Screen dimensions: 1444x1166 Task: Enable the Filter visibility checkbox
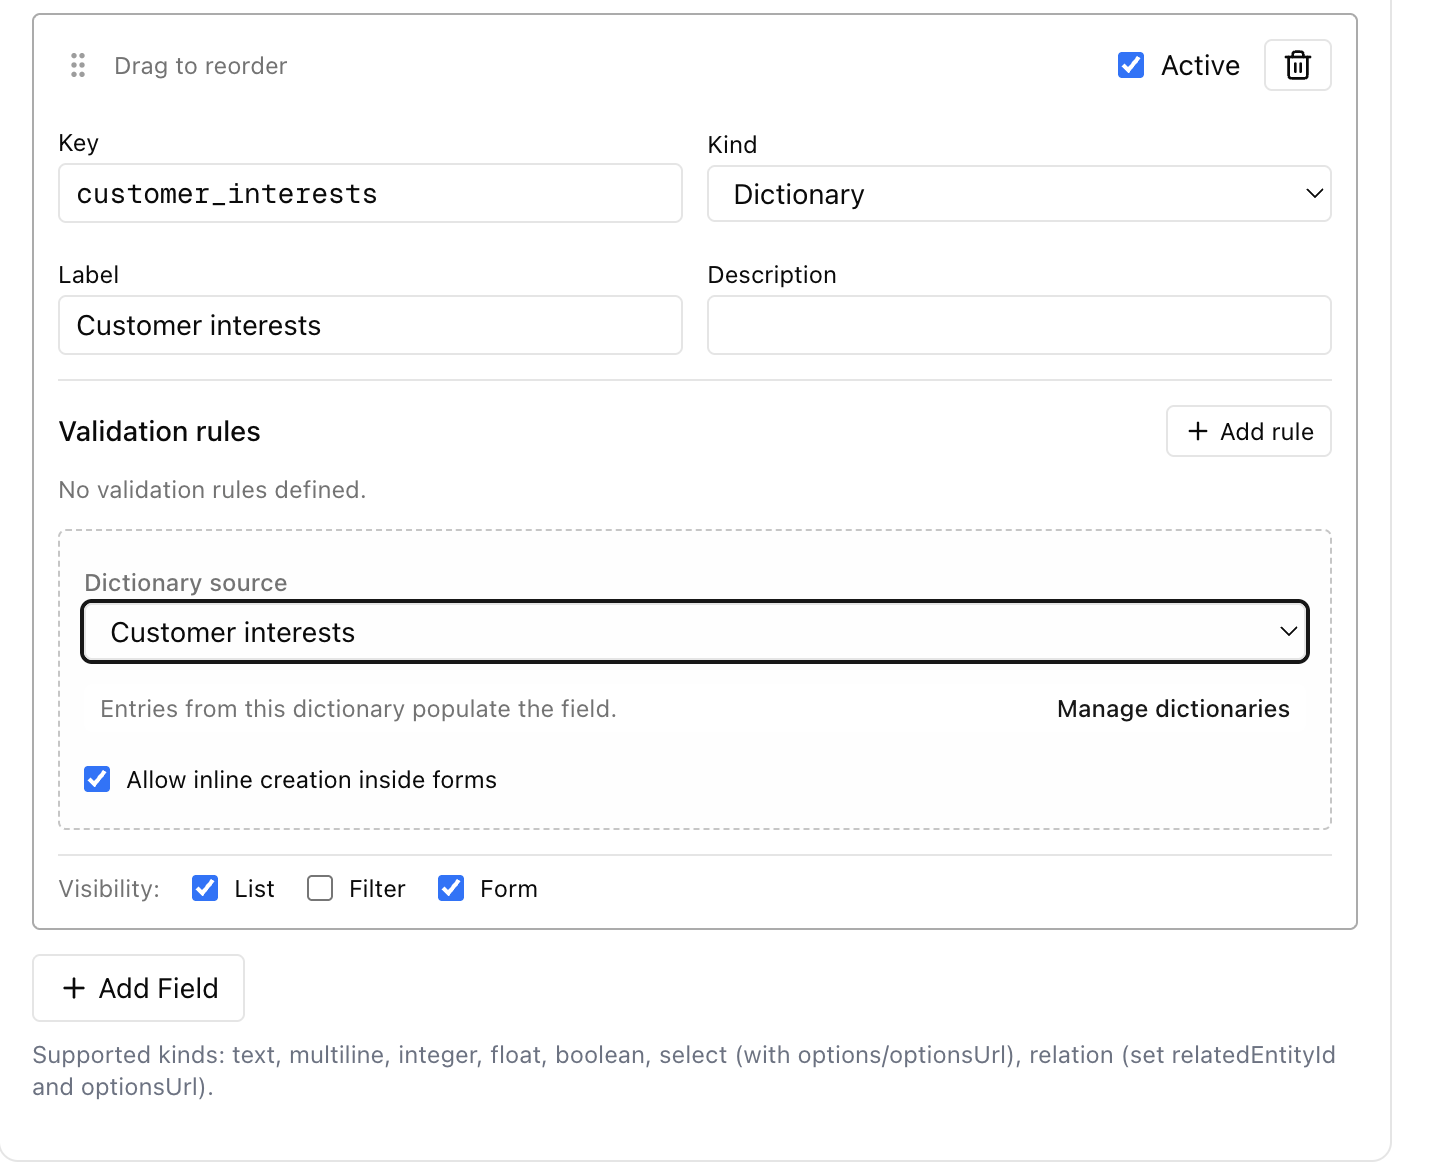pyautogui.click(x=320, y=888)
